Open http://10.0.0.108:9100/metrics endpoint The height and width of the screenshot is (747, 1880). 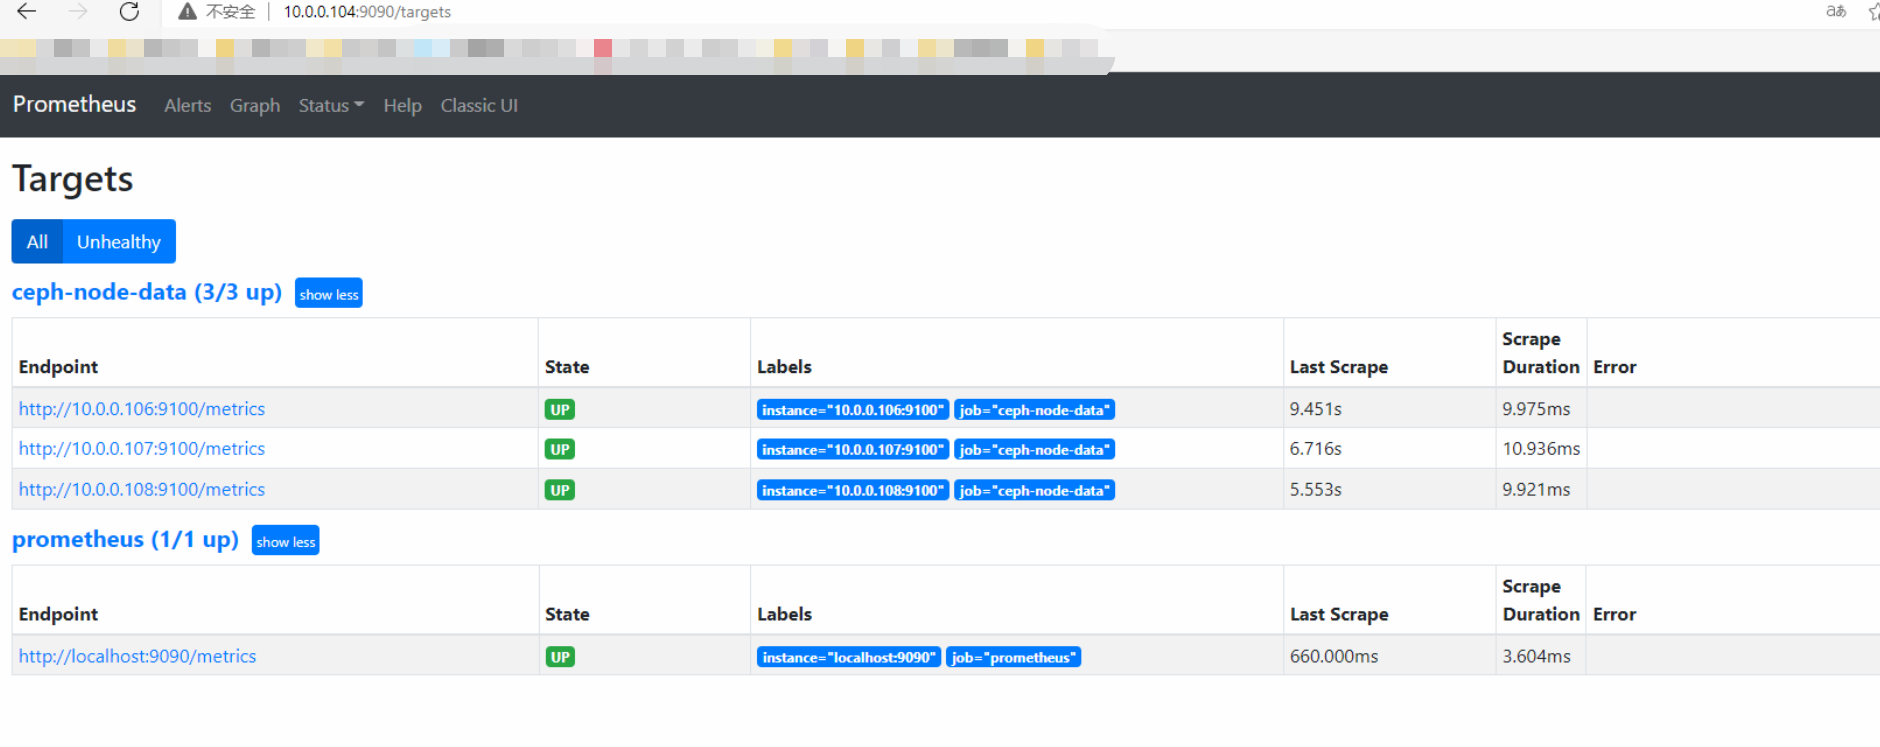click(142, 489)
